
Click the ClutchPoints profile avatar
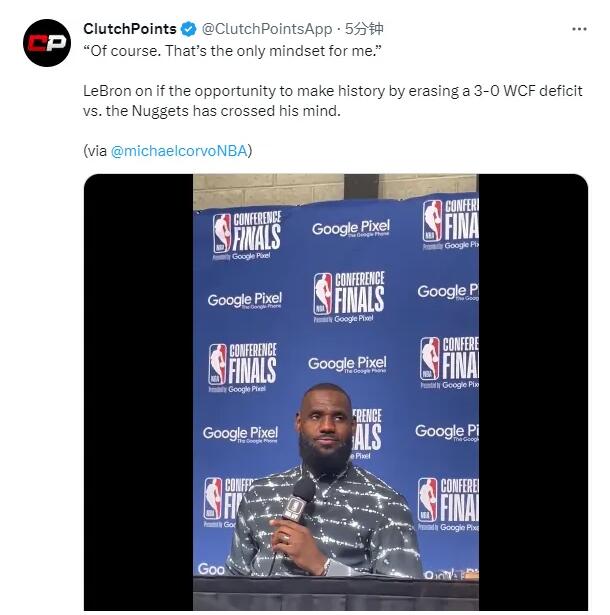pos(43,44)
